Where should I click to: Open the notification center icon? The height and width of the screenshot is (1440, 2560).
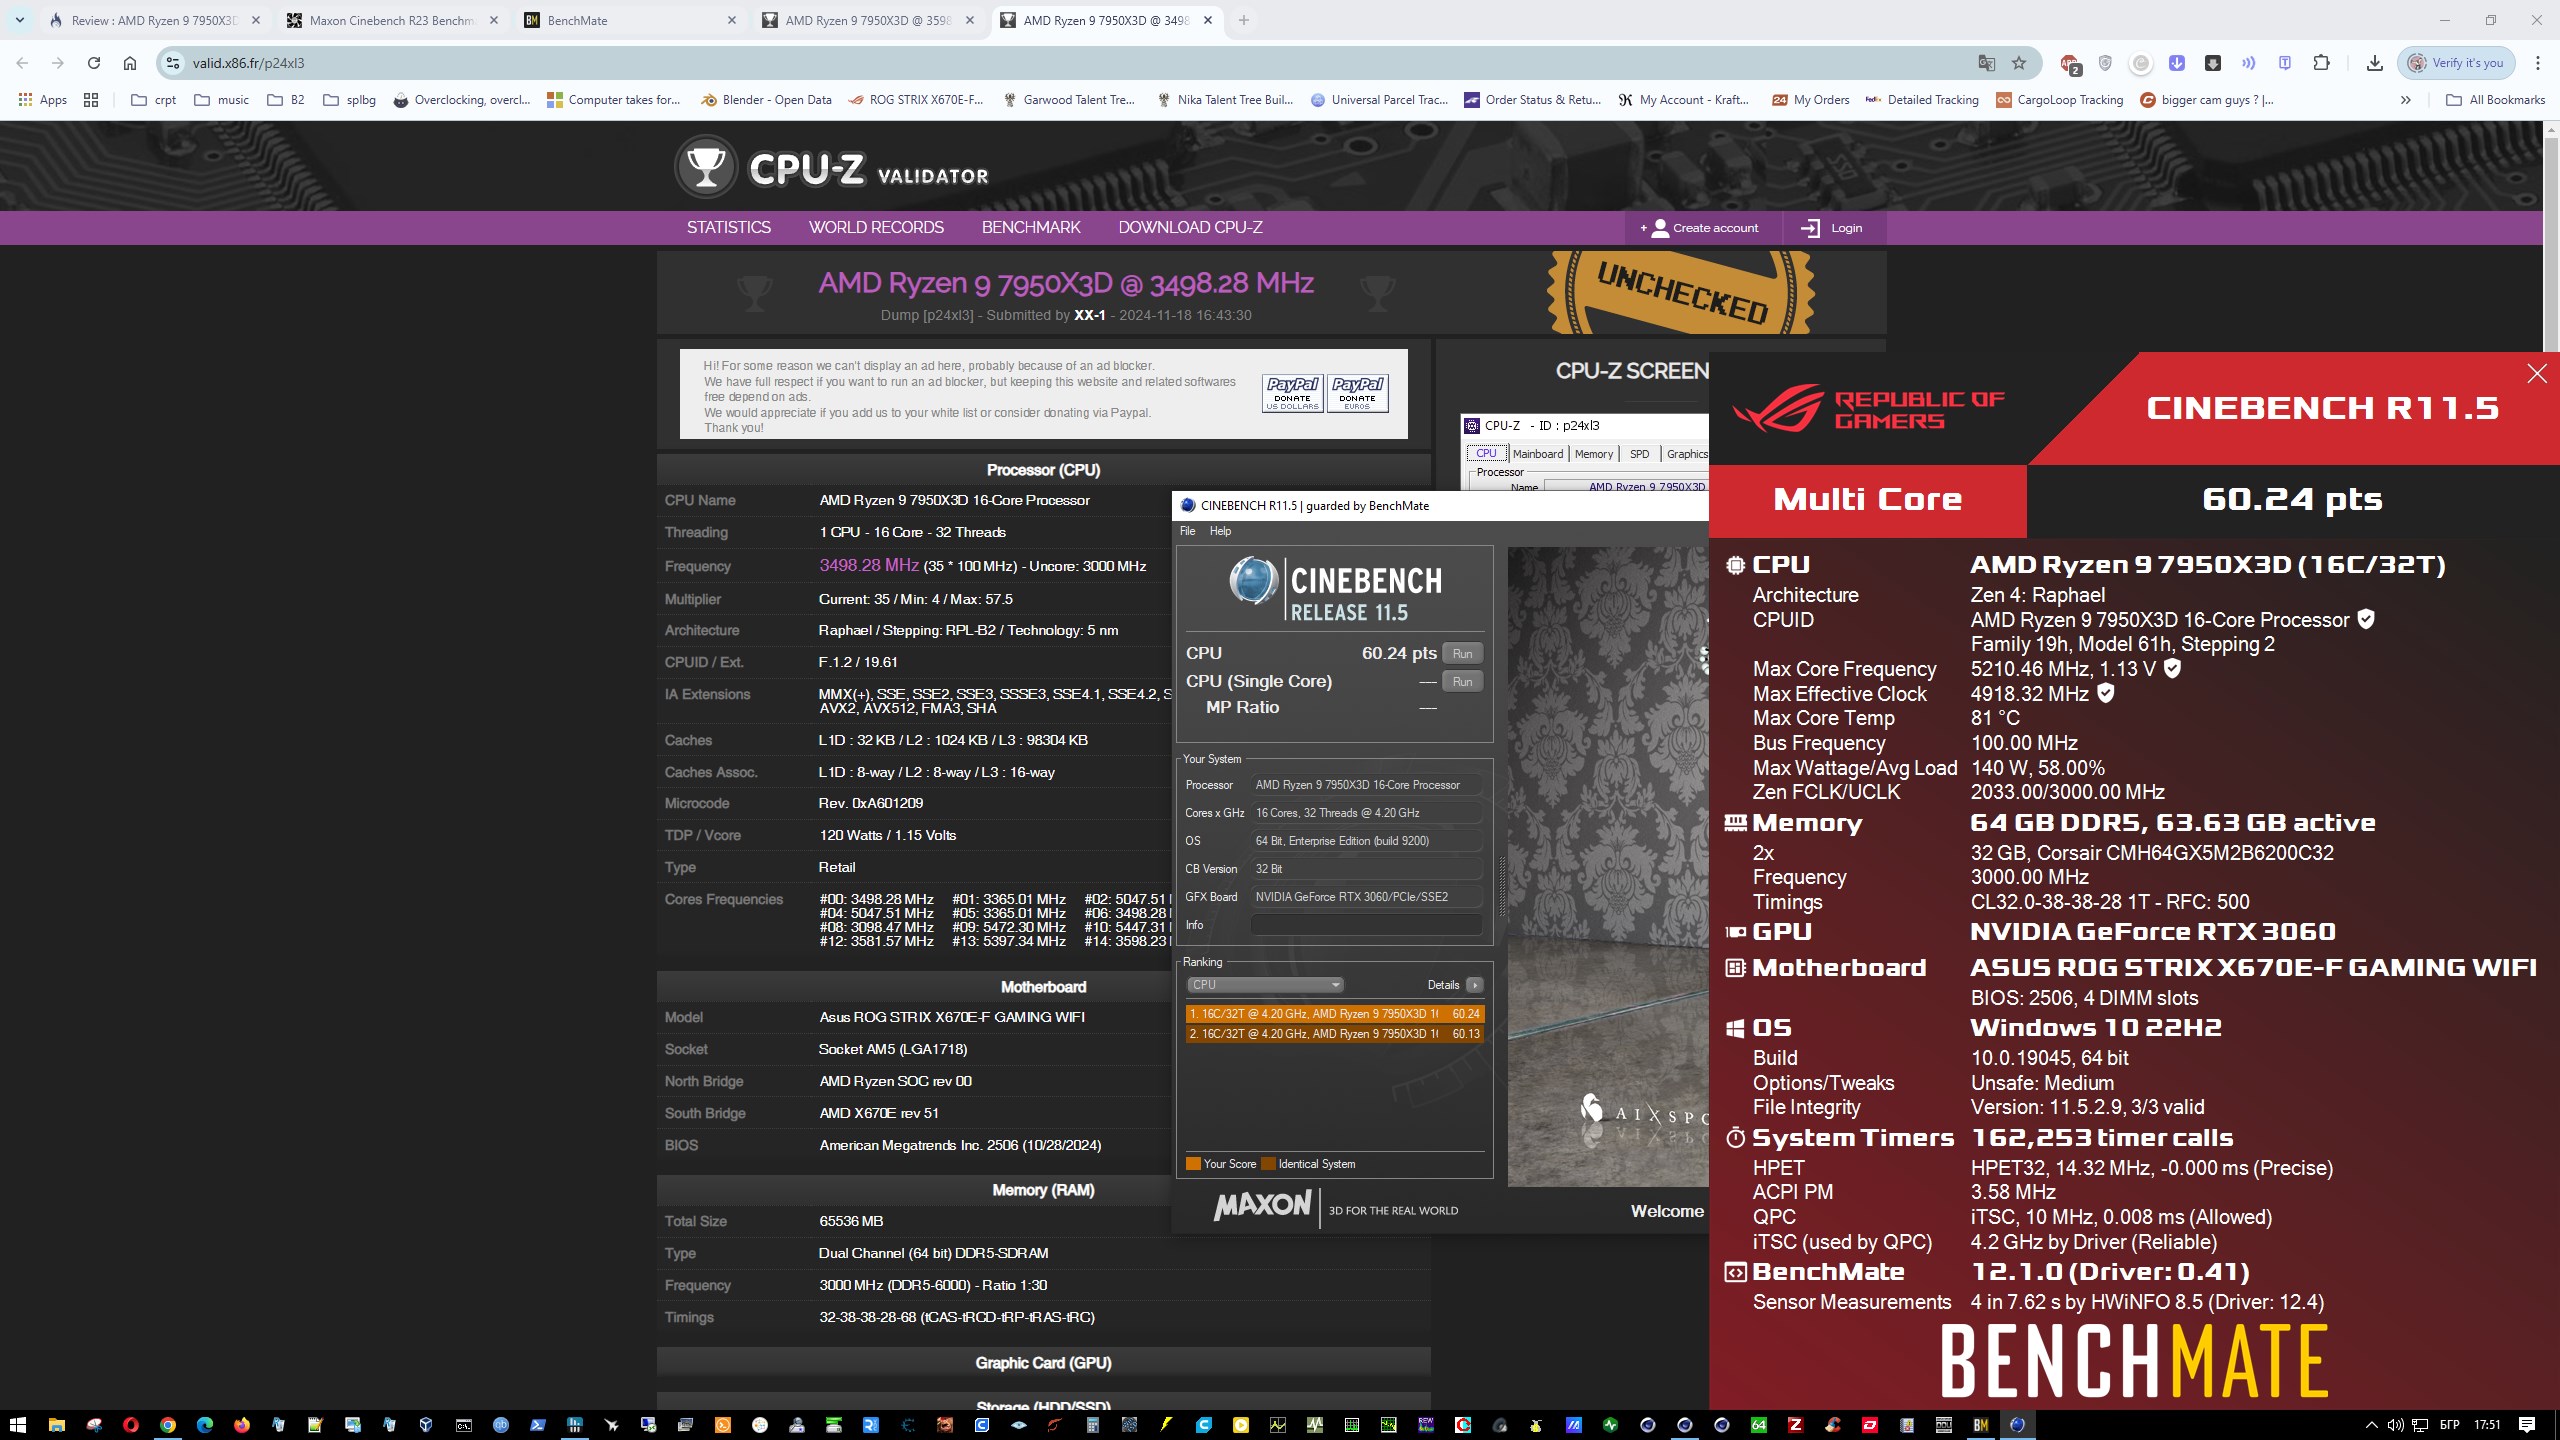pos(2527,1425)
